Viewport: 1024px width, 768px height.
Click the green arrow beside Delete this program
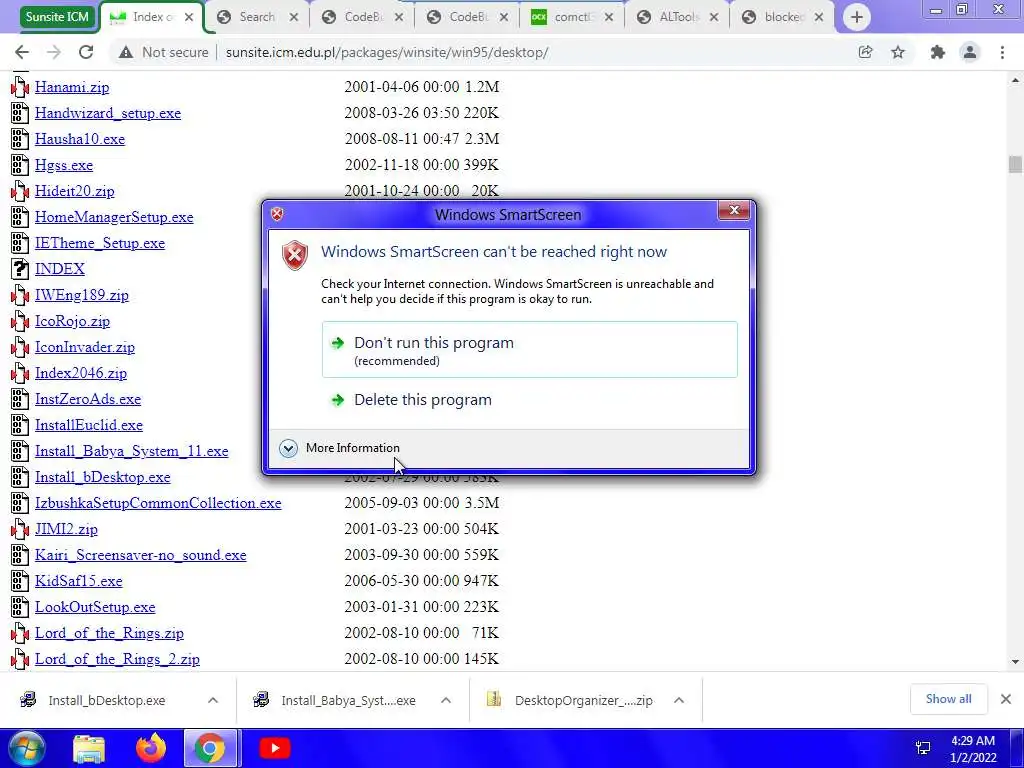pyautogui.click(x=338, y=400)
